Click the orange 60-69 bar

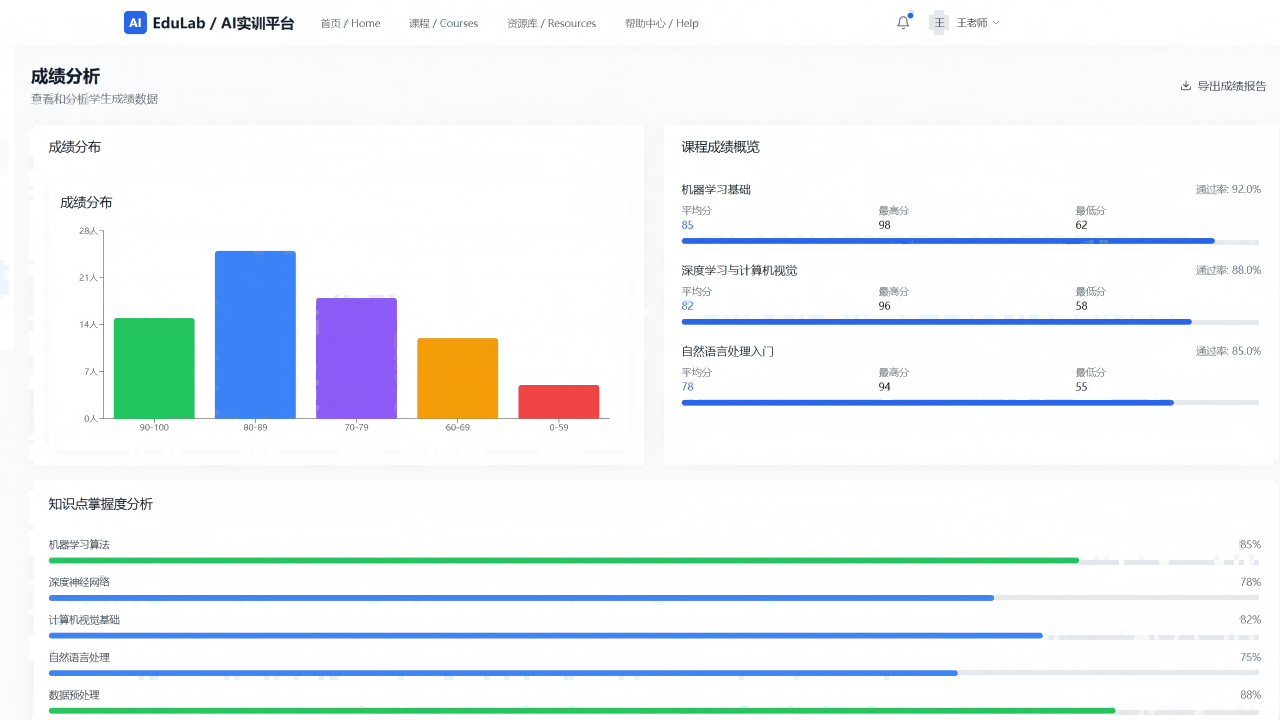[x=457, y=378]
